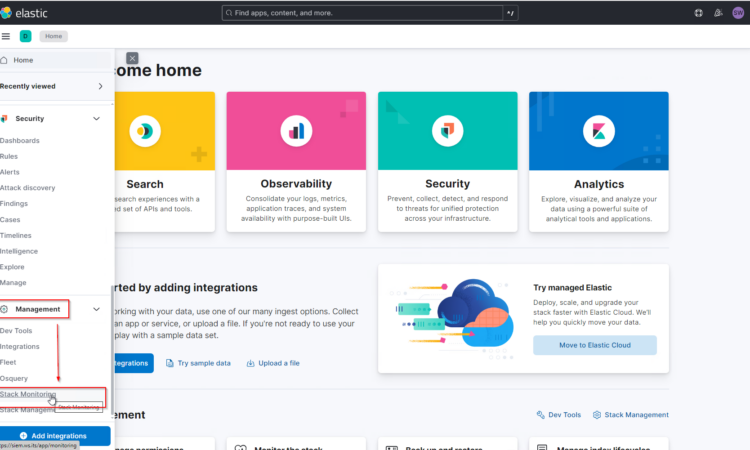Open Alerts in the sidebar

coord(10,172)
